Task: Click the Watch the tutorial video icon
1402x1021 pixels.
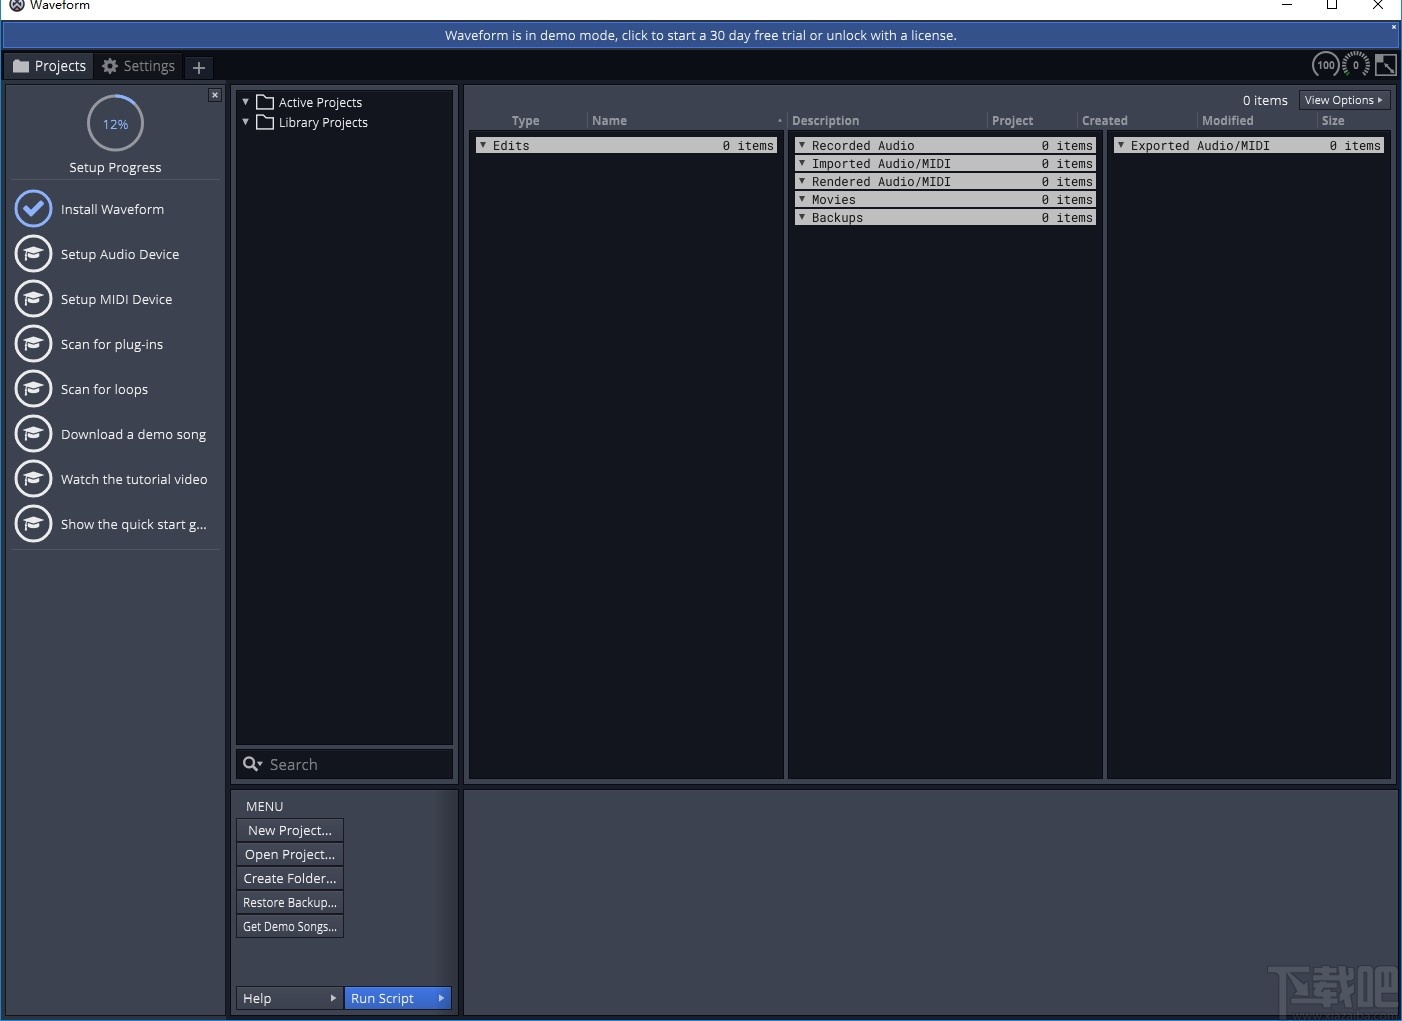Action: (33, 479)
